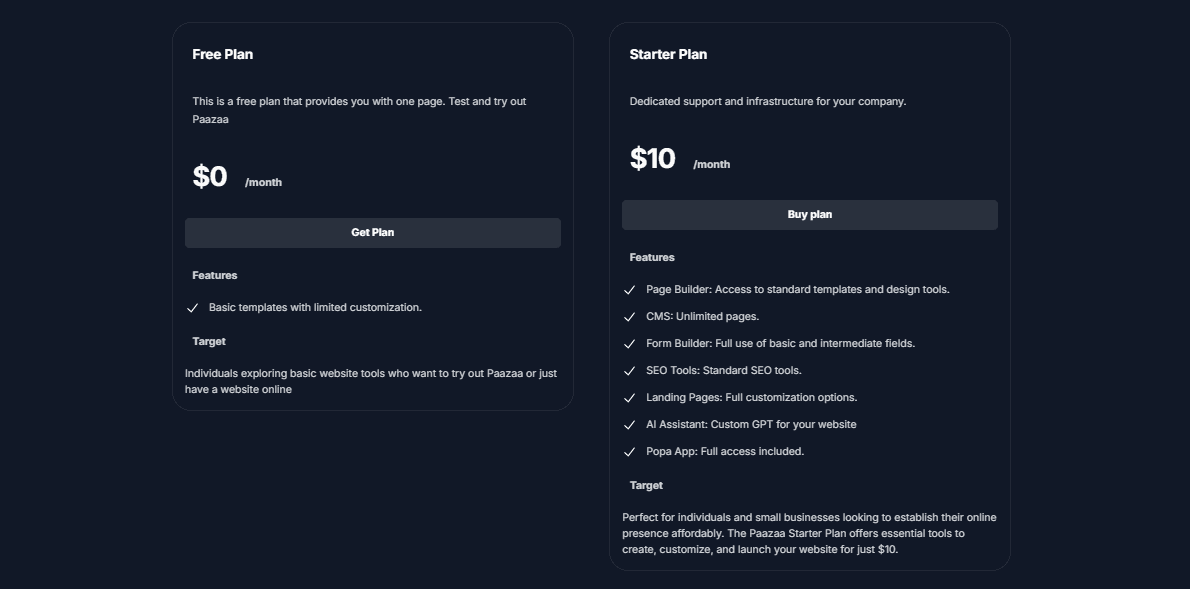Click the Starter Plan target paragraph
This screenshot has width=1190, height=589.
point(809,533)
